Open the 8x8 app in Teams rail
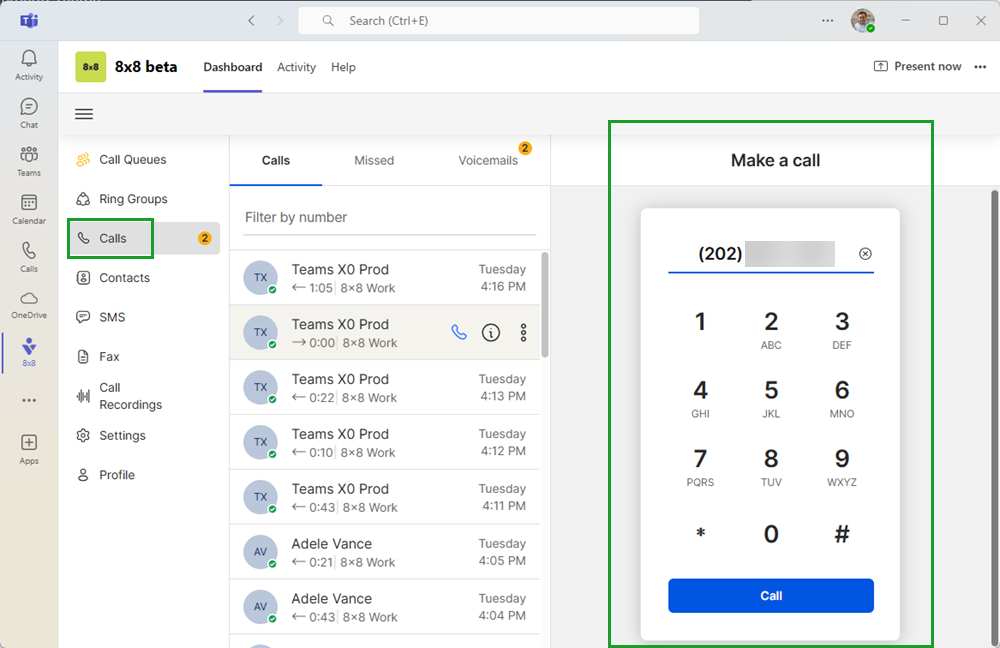Image resolution: width=1000 pixels, height=648 pixels. [x=29, y=351]
